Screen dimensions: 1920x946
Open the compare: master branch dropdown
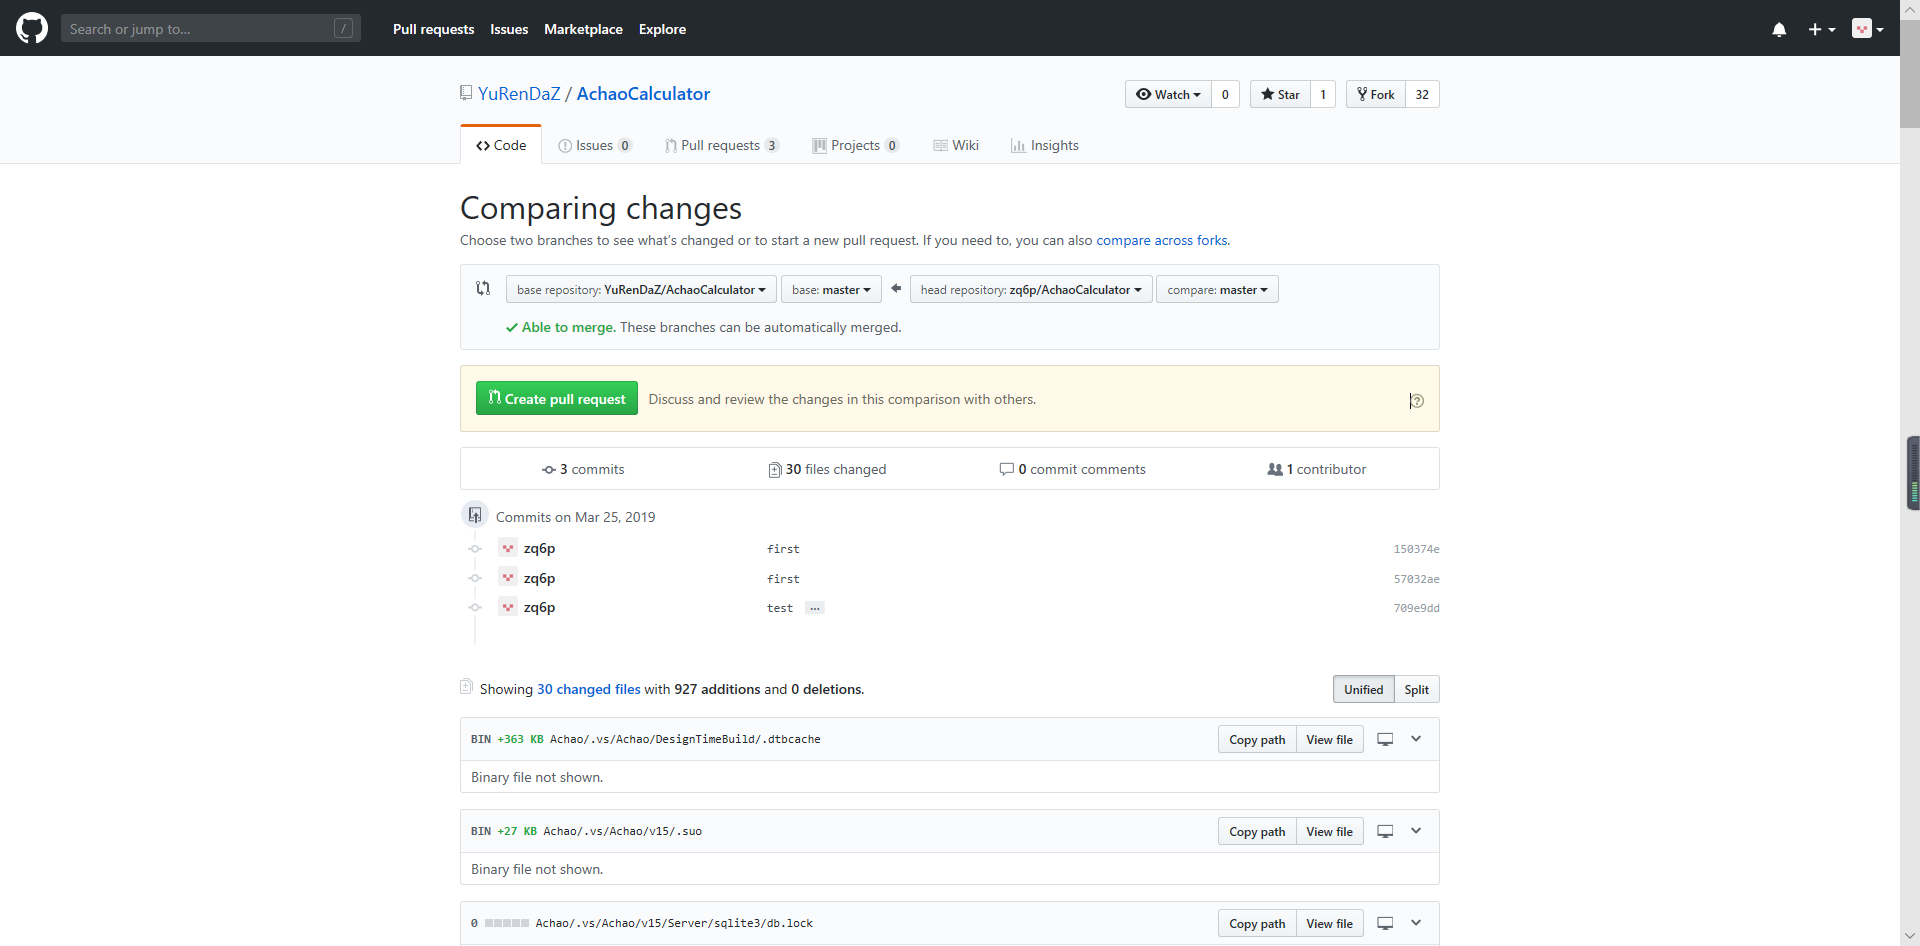[1217, 289]
